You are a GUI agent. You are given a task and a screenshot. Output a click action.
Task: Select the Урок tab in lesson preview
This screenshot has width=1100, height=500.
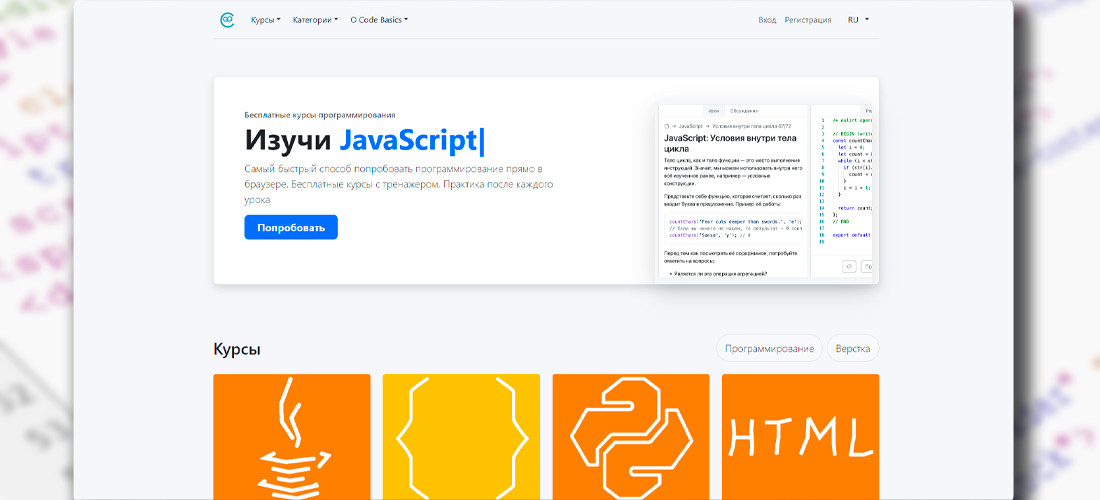coord(713,111)
